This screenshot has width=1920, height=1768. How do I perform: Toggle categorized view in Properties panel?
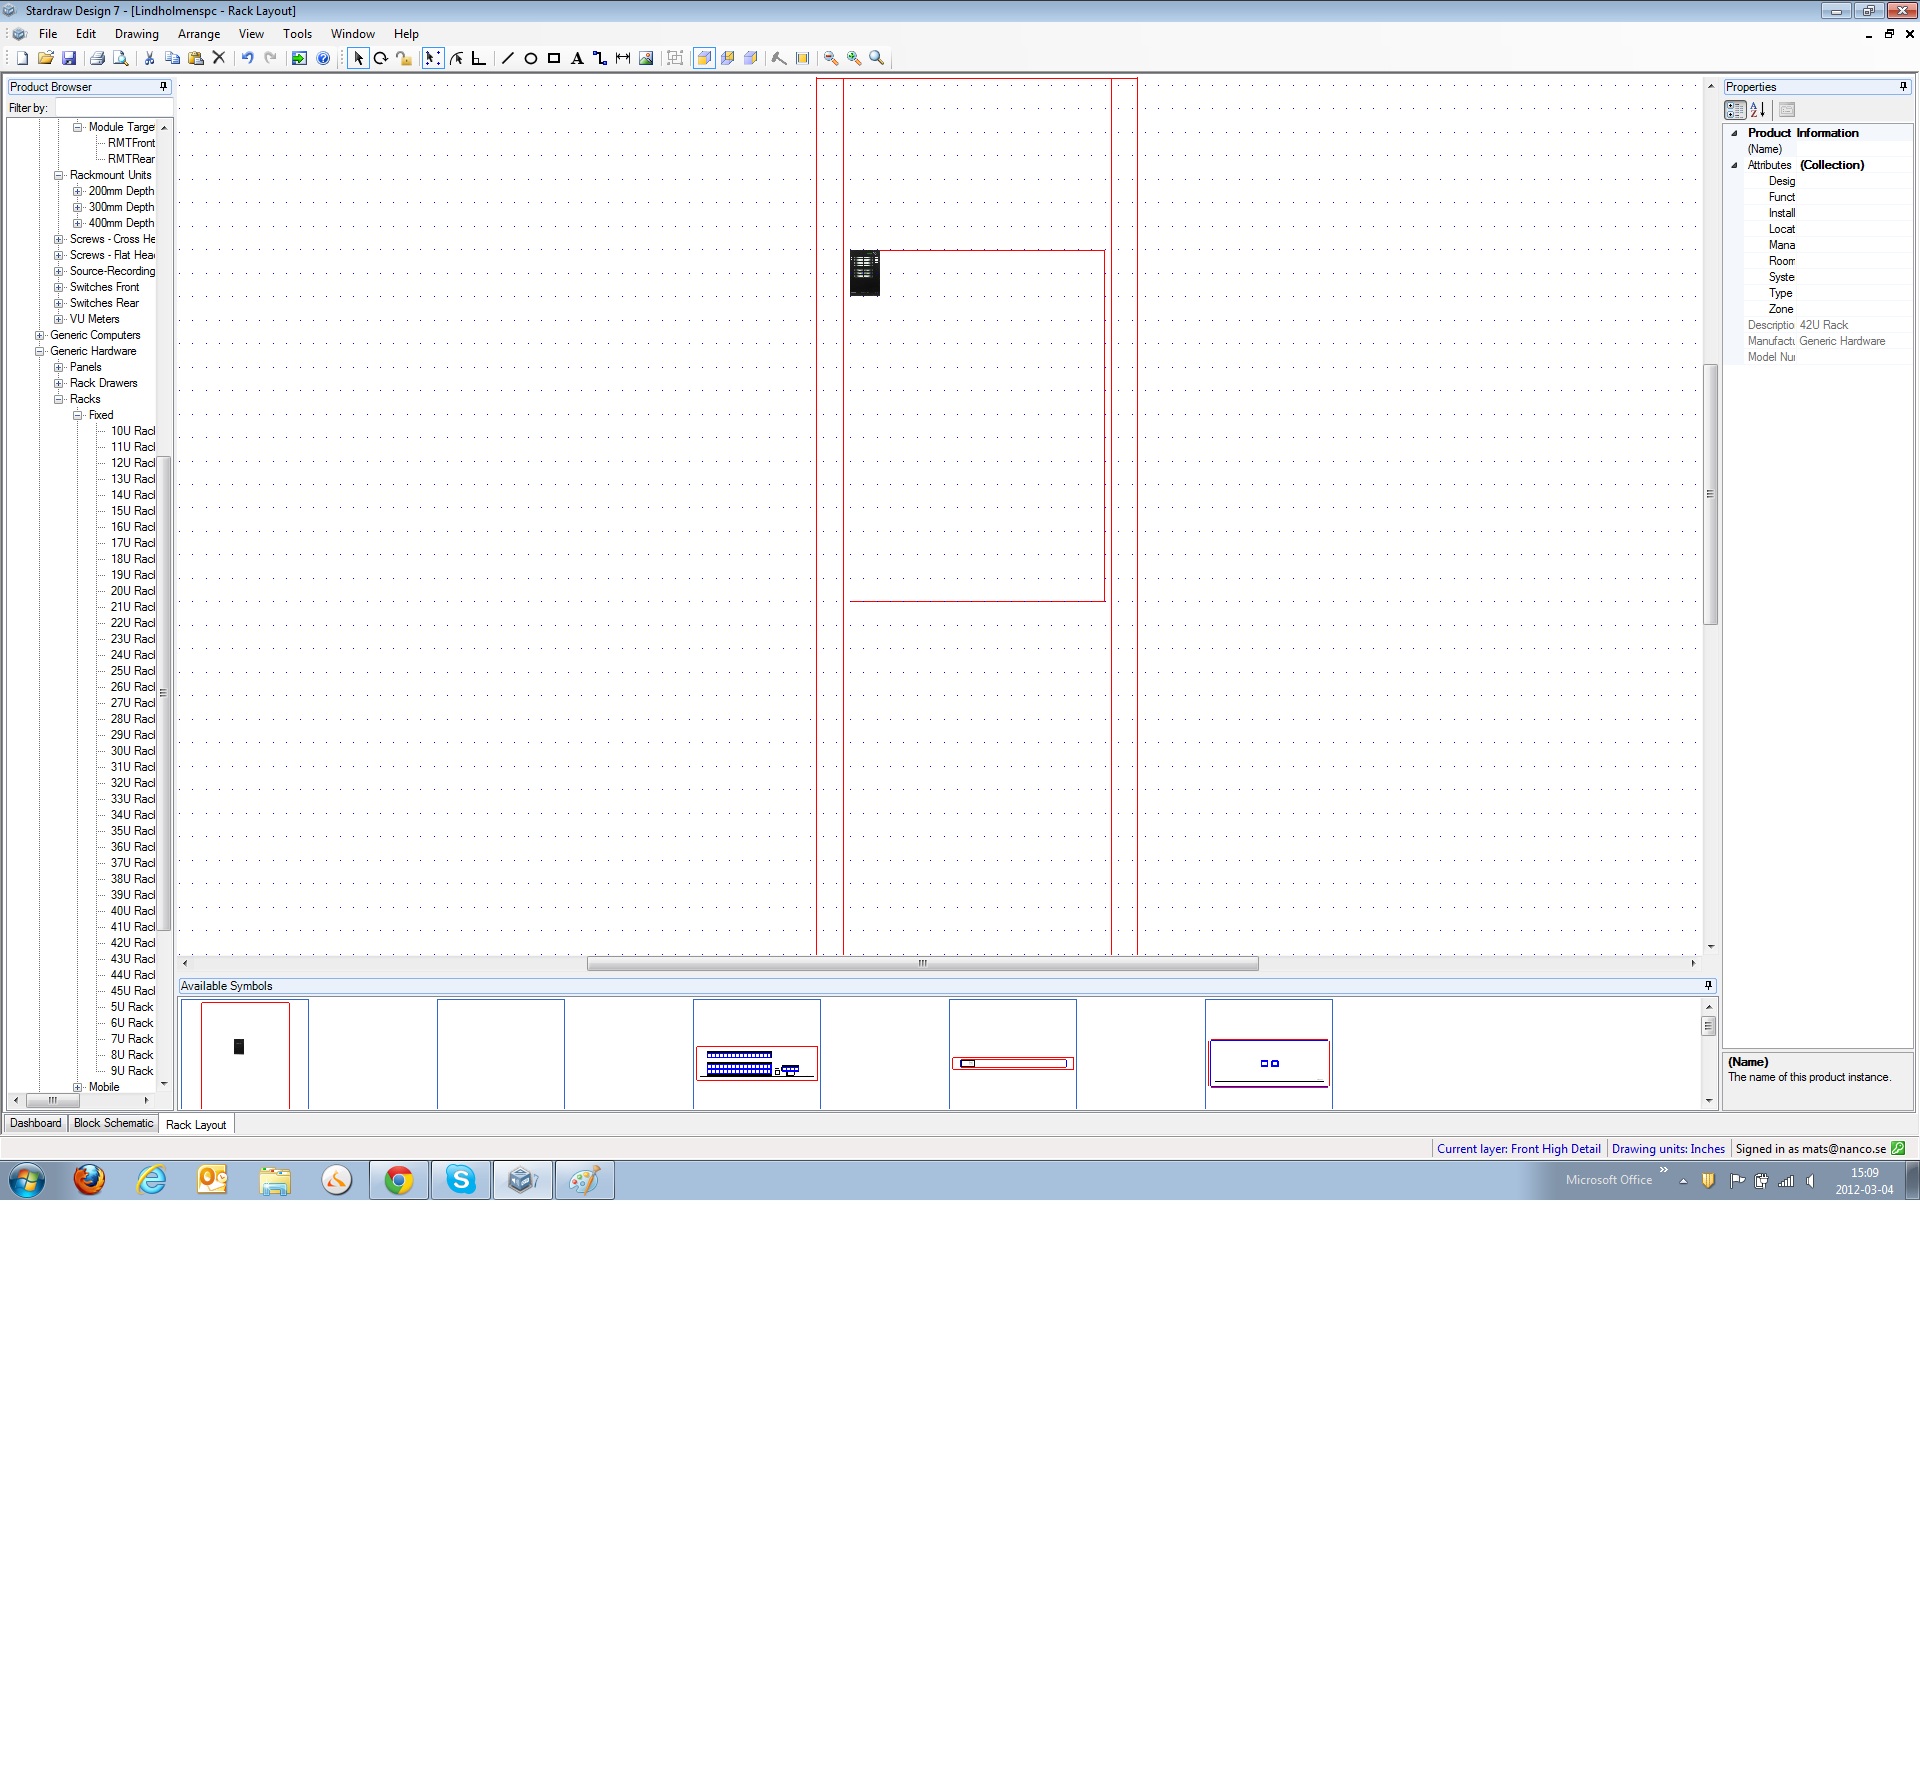(1735, 110)
